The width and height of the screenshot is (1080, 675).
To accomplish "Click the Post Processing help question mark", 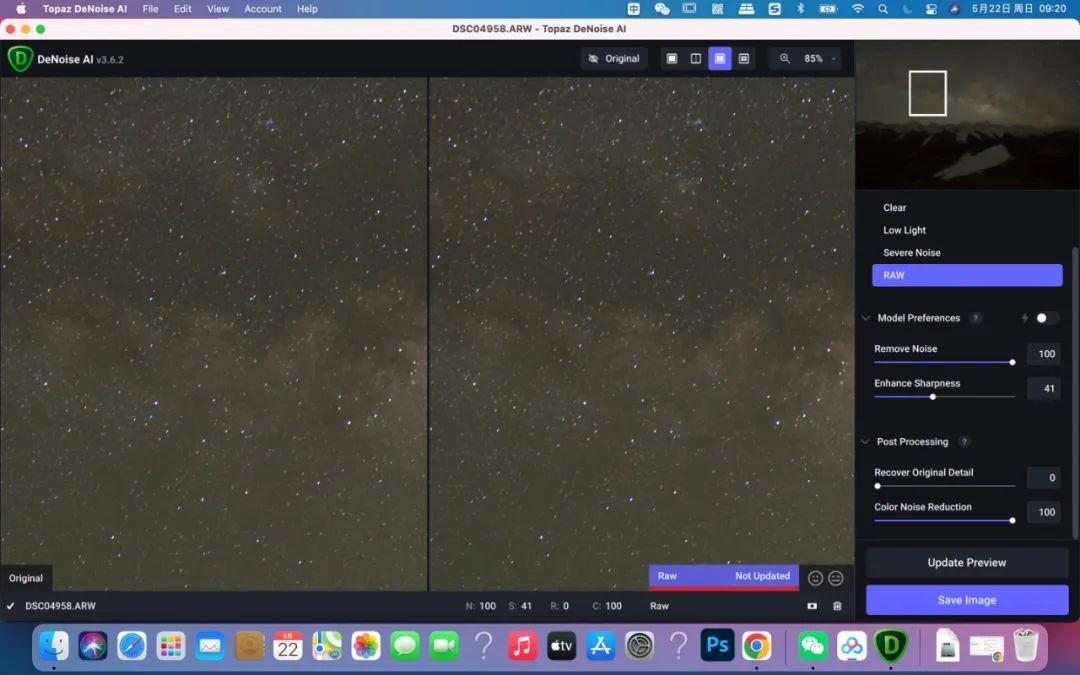I will pyautogui.click(x=964, y=442).
